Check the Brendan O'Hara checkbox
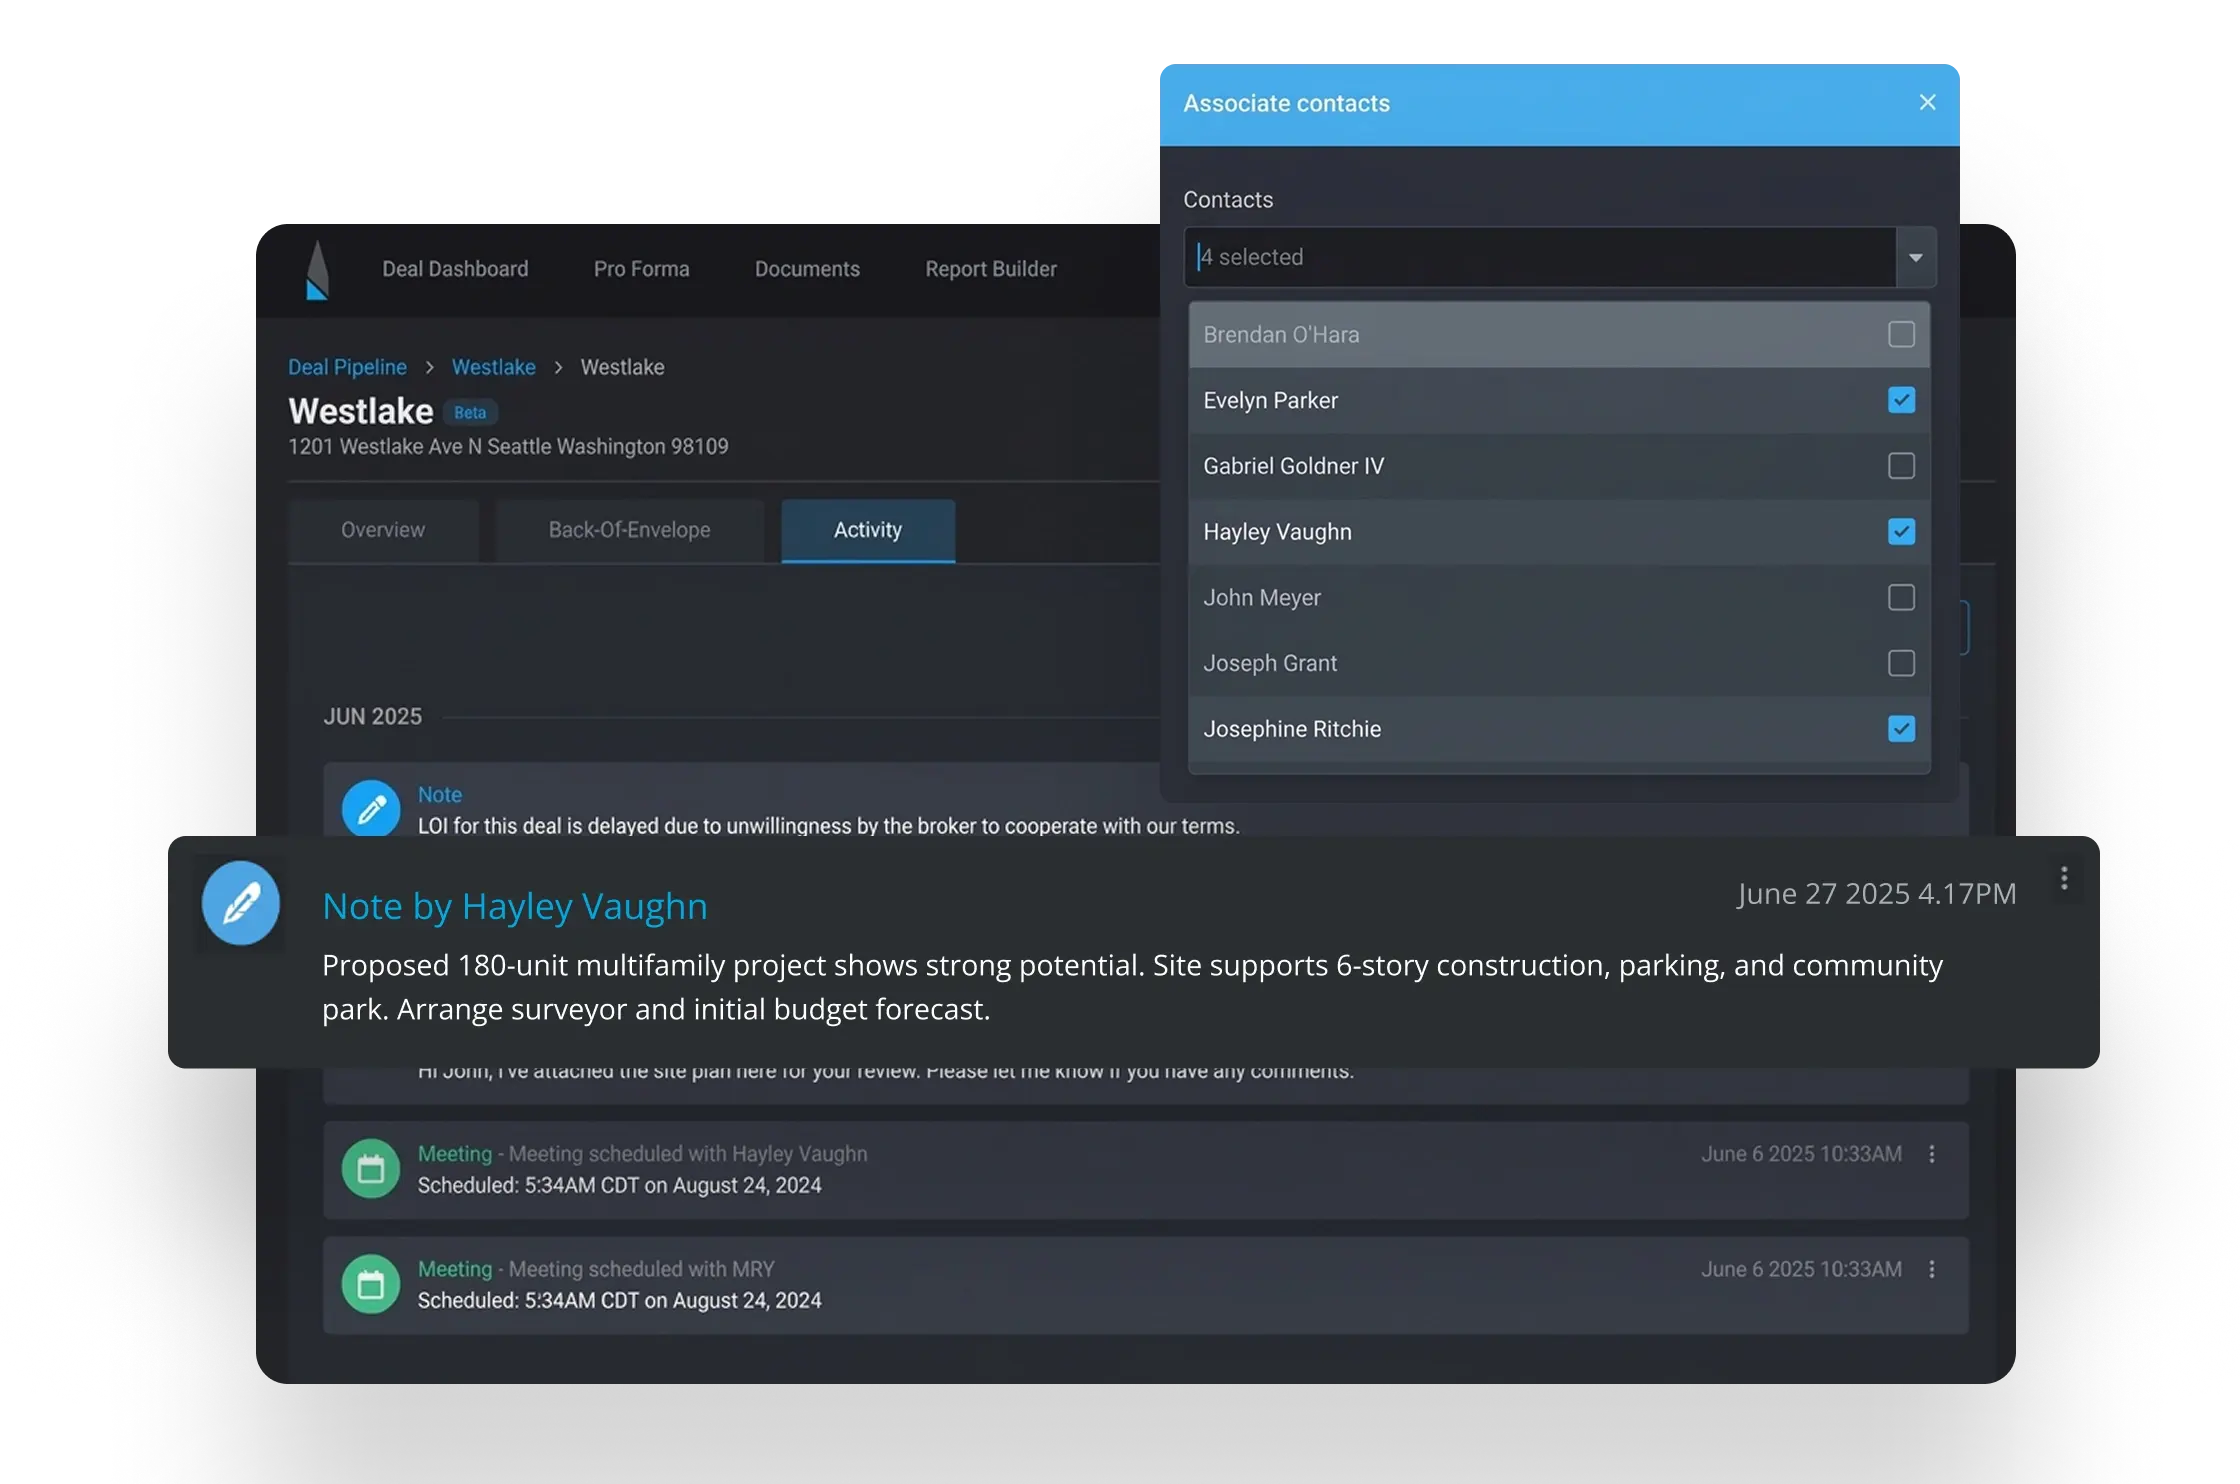The width and height of the screenshot is (2240, 1484). click(1901, 334)
